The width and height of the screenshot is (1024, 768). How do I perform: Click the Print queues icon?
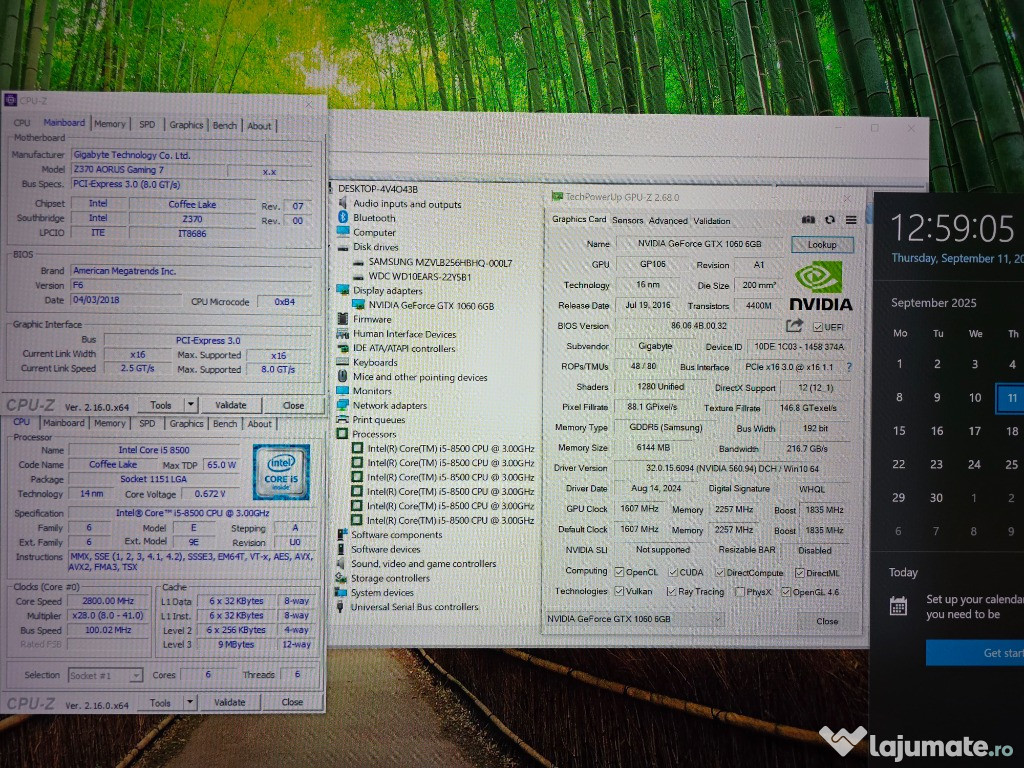click(343, 419)
